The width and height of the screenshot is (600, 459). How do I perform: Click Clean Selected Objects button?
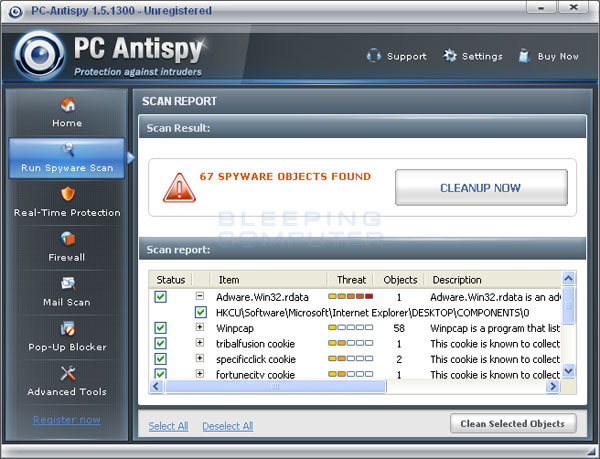point(513,423)
